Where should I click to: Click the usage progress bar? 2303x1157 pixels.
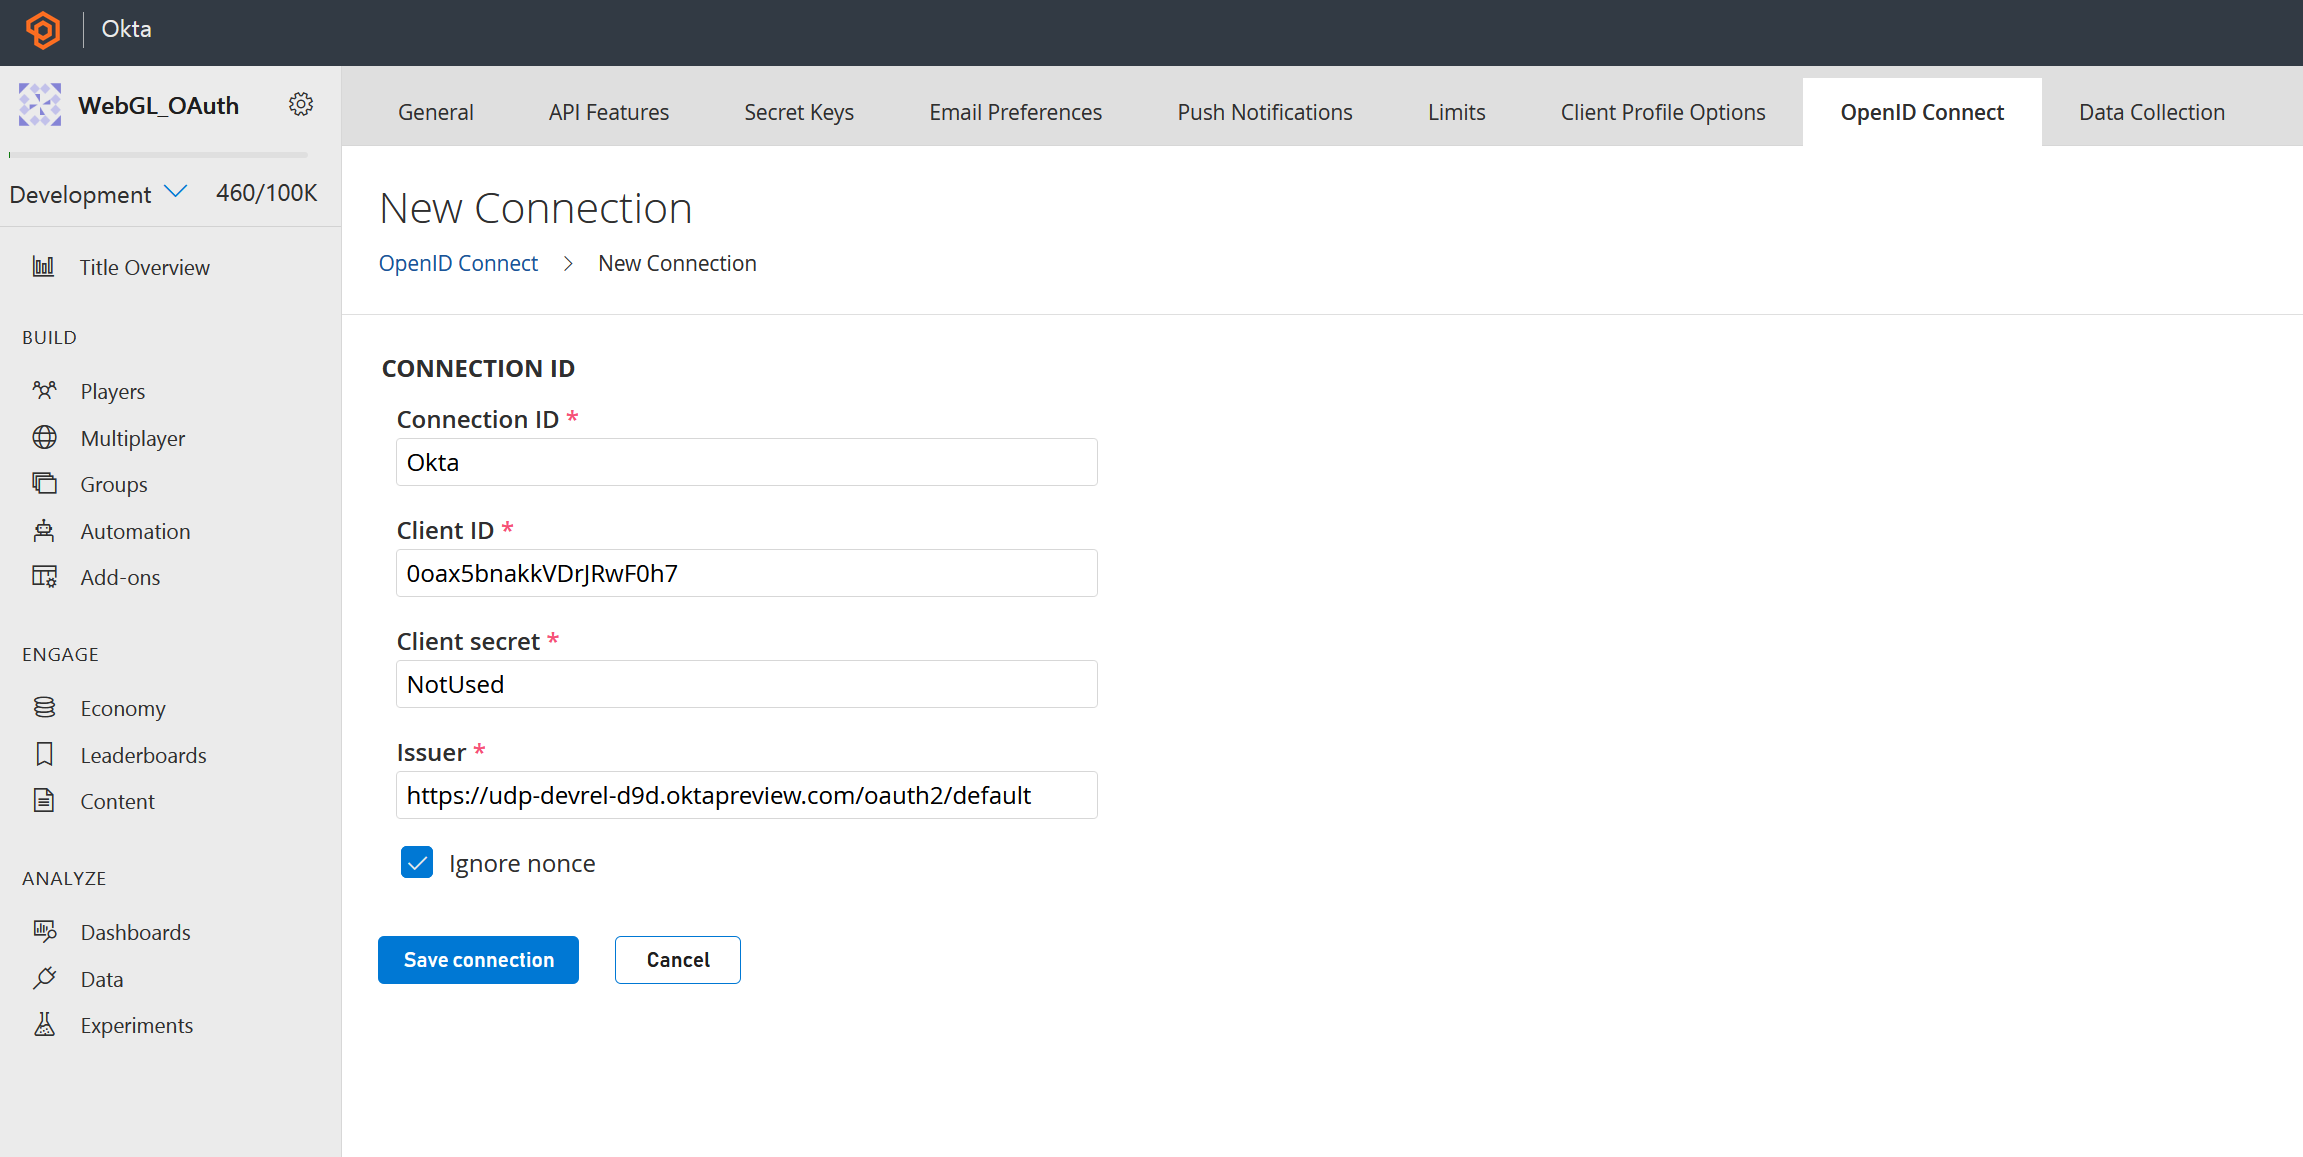click(158, 155)
